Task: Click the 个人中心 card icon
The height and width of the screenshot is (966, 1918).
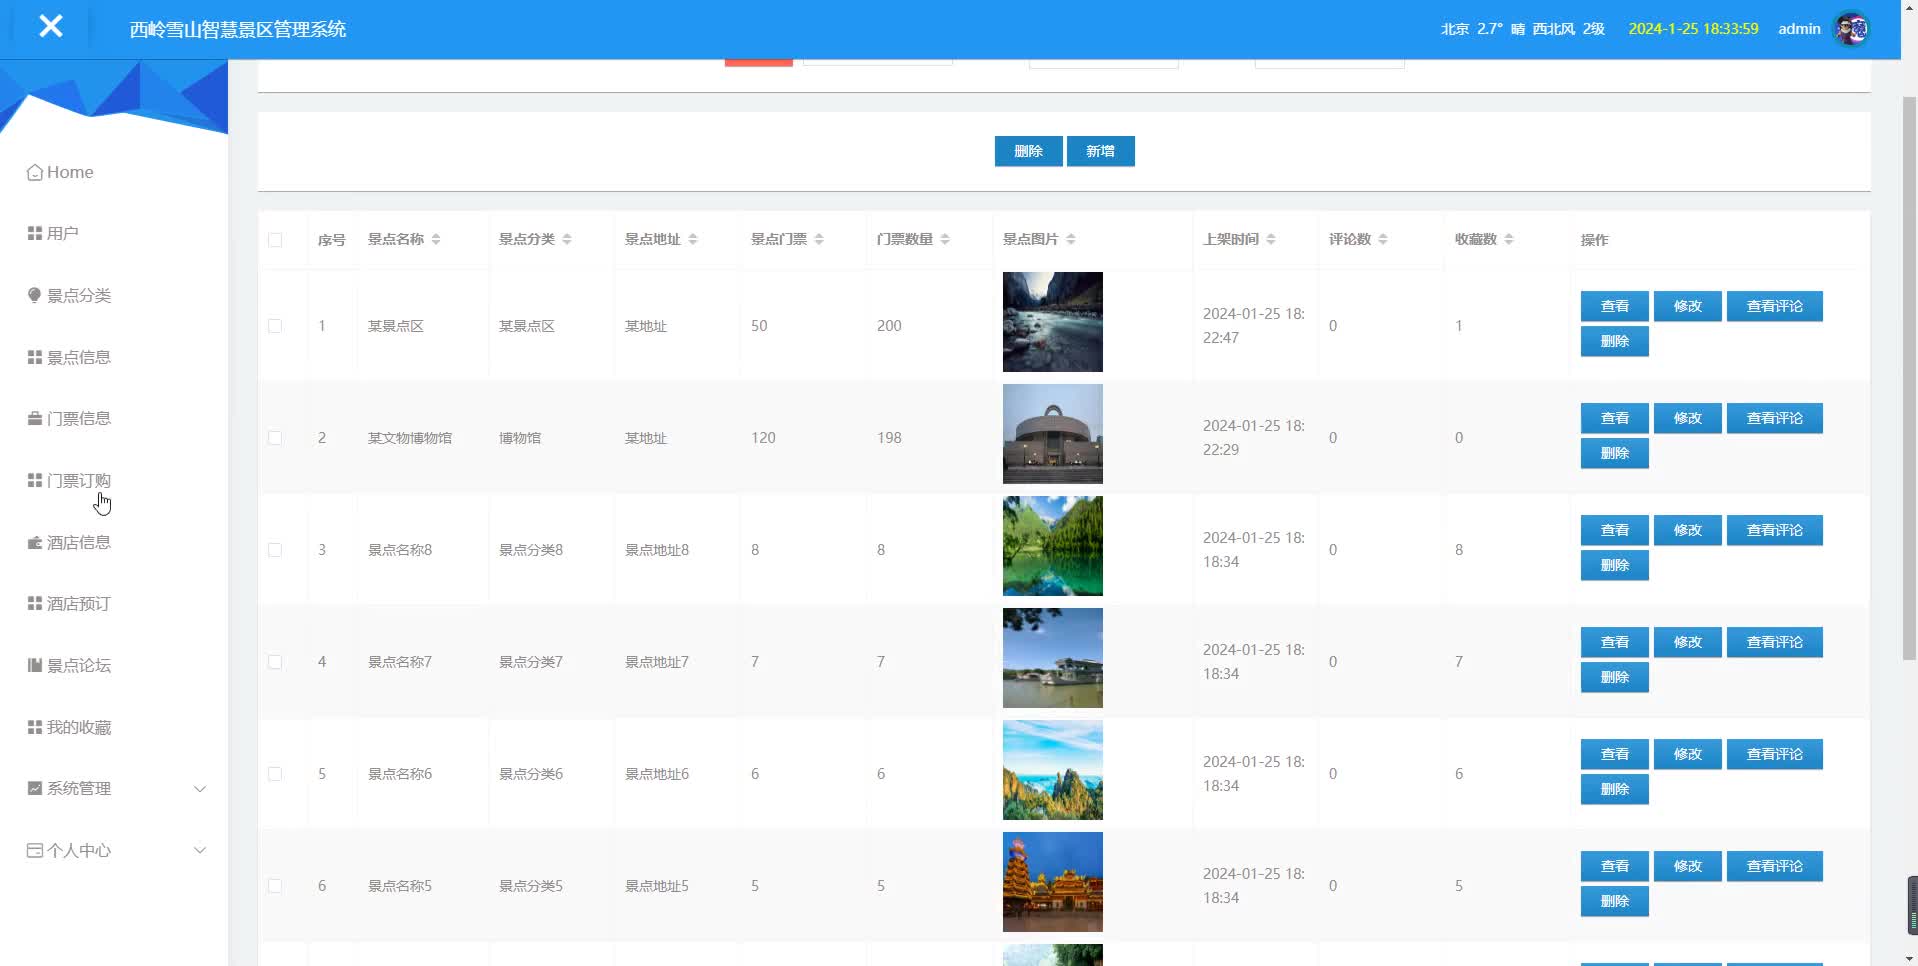Action: [35, 850]
